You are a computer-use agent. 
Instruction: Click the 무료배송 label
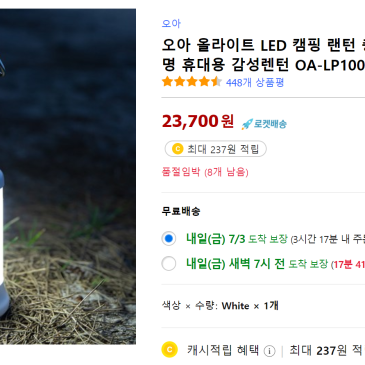(181, 211)
